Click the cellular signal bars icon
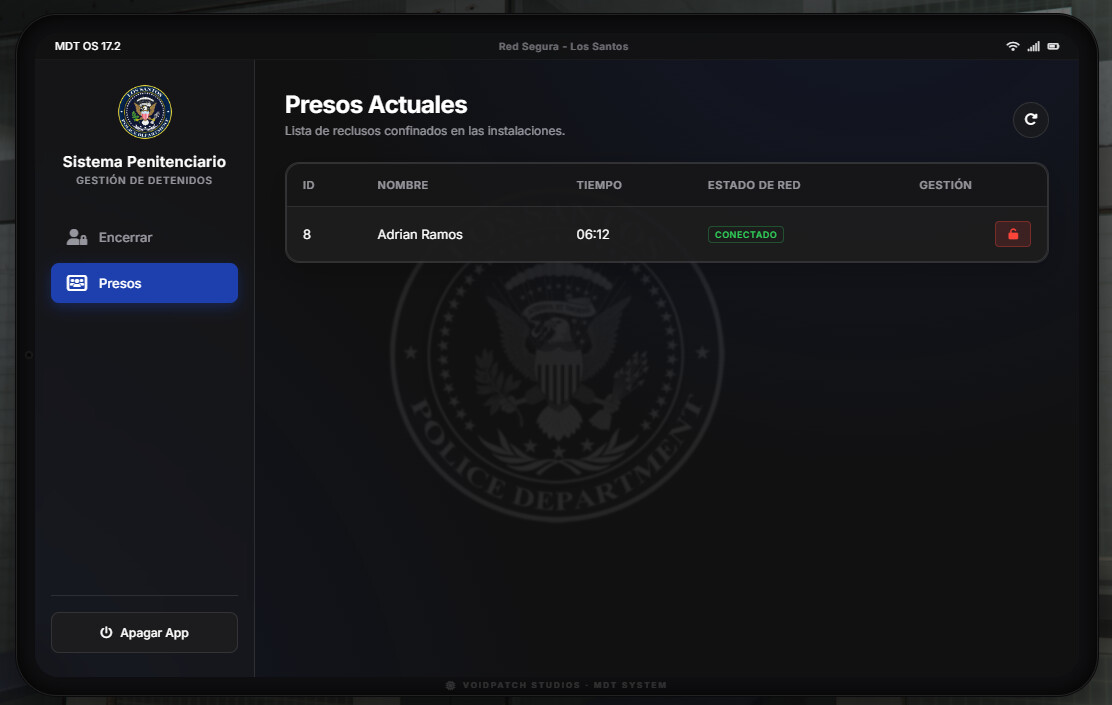 (x=1033, y=46)
